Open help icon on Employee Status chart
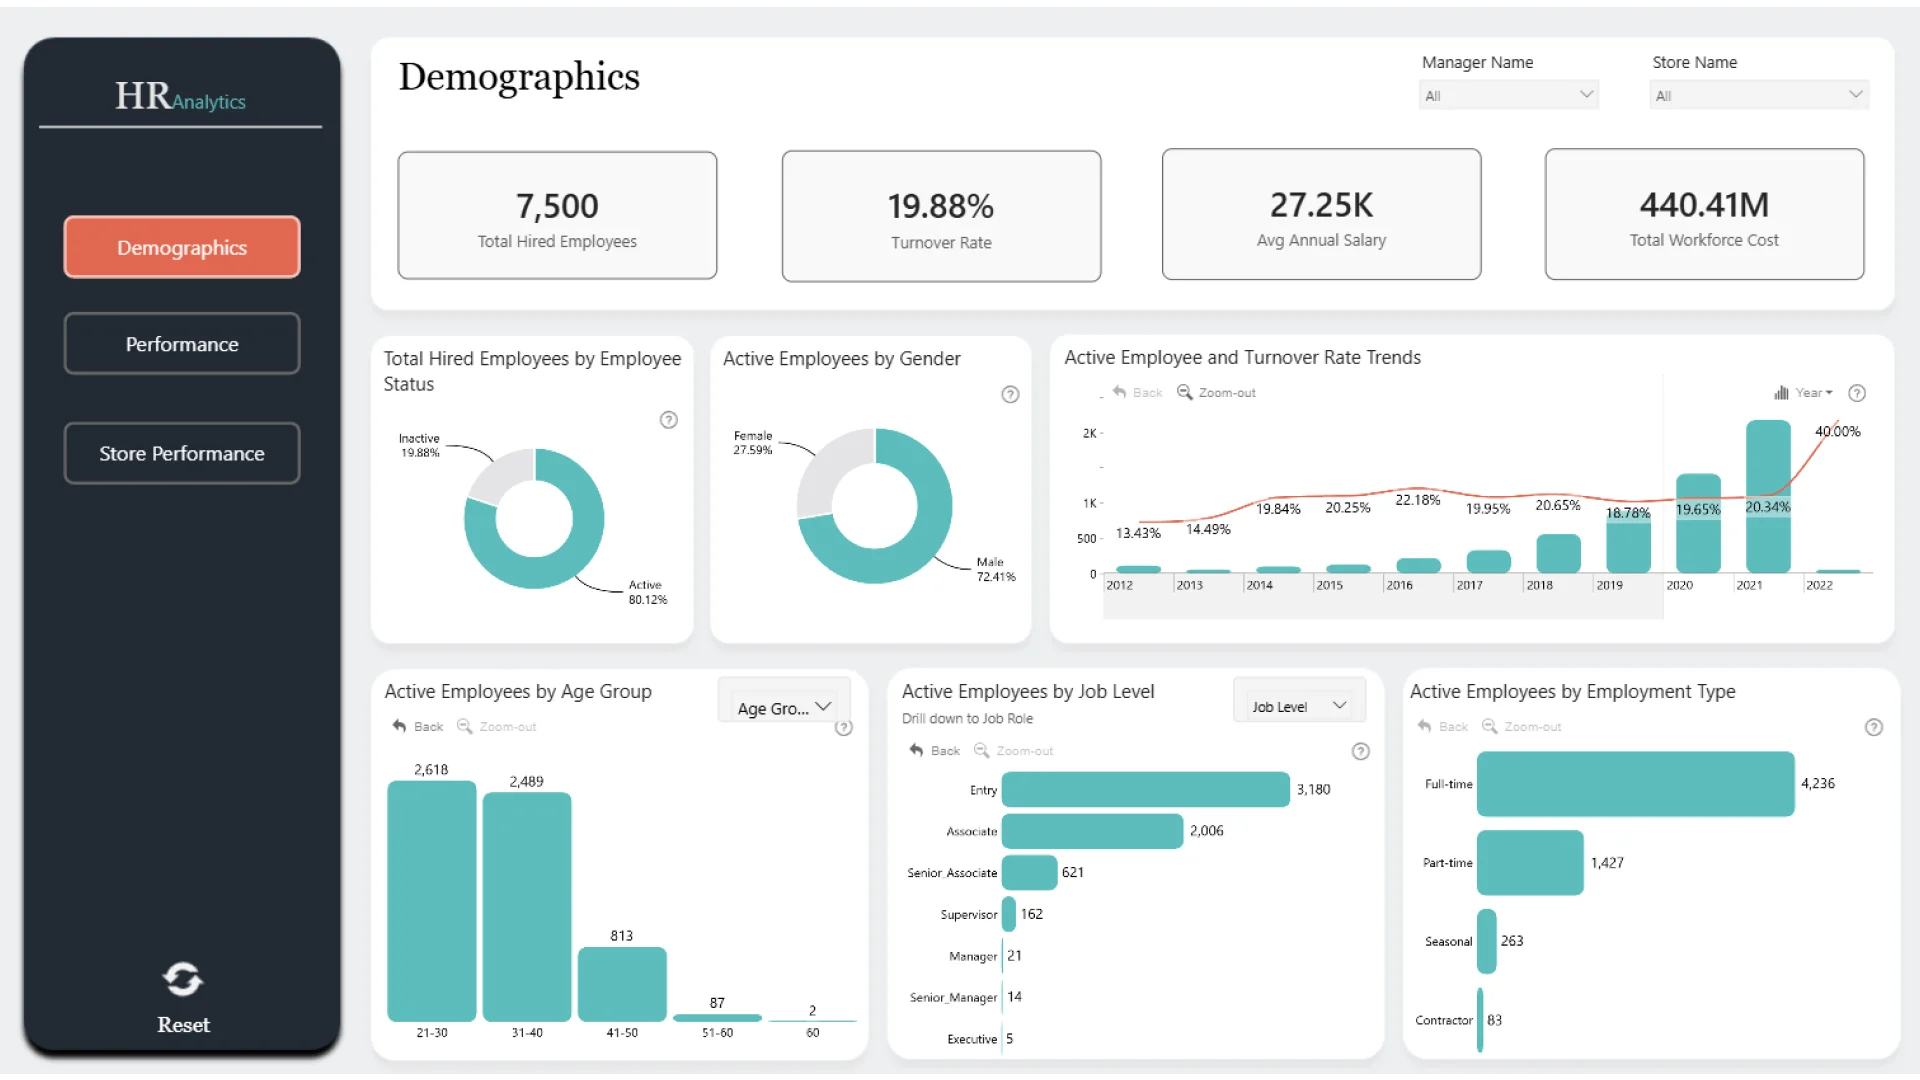The width and height of the screenshot is (1920, 1080). 669,420
